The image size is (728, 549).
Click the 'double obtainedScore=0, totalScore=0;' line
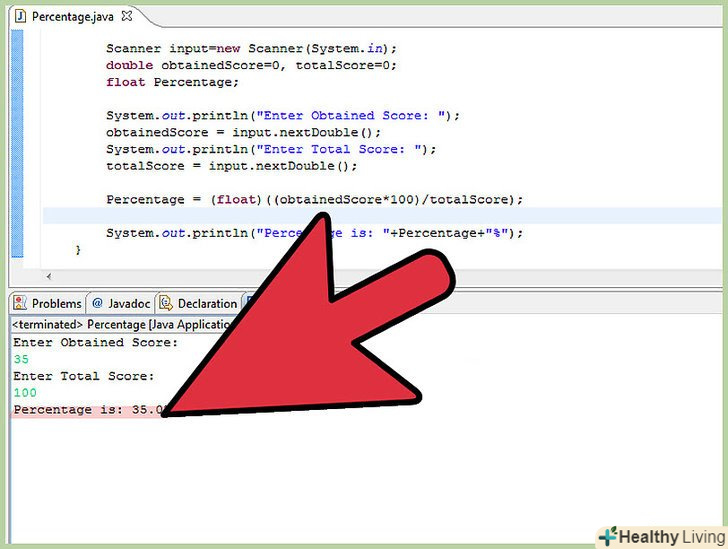pos(251,65)
